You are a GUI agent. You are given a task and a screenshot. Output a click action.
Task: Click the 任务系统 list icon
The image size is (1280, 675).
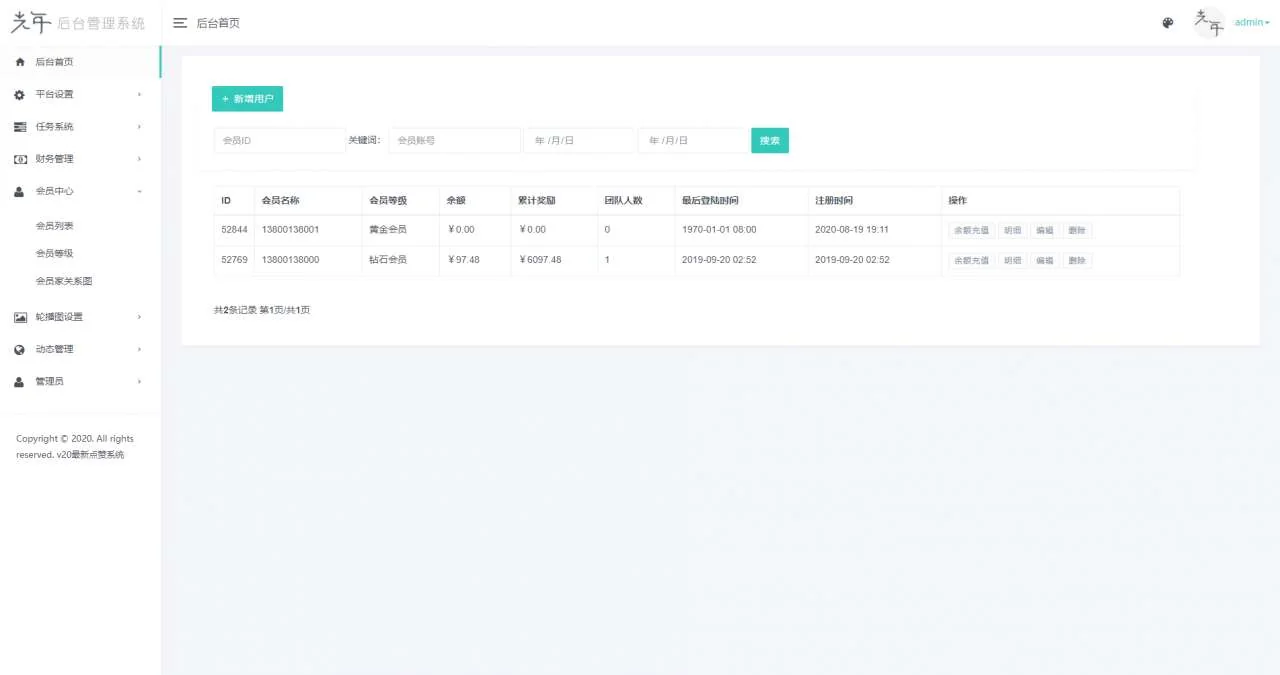coord(20,127)
